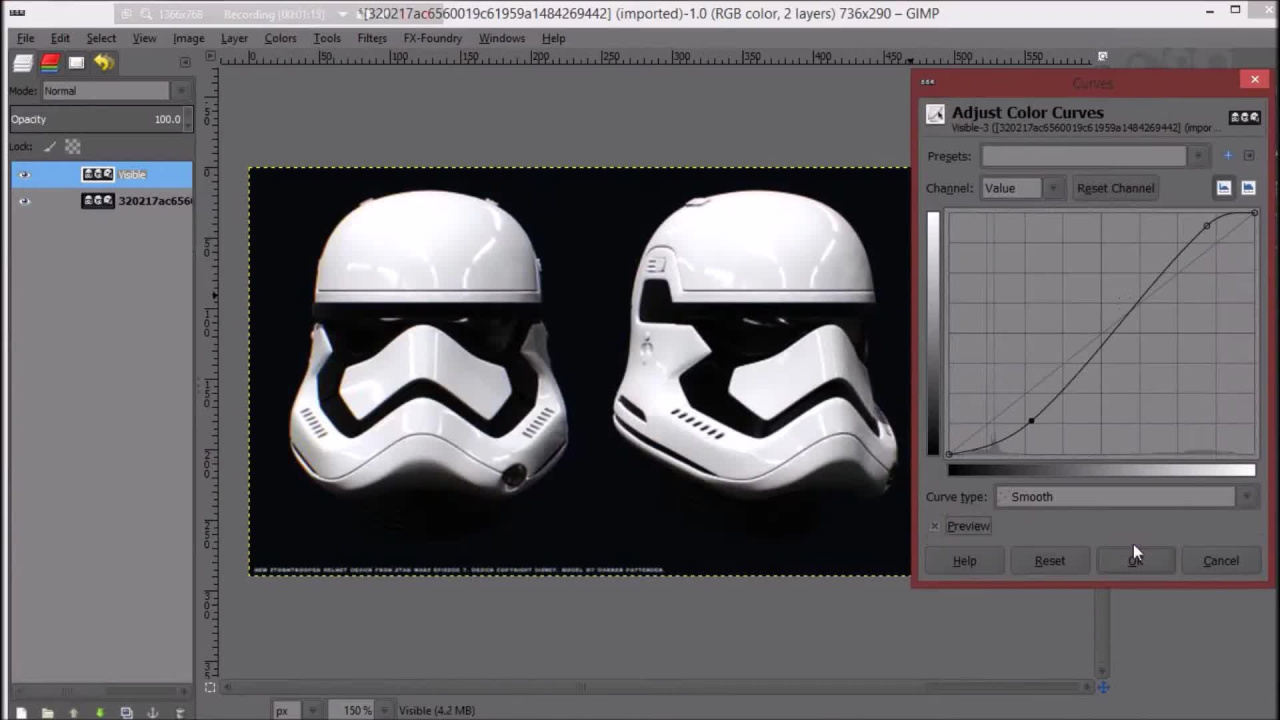Image resolution: width=1280 pixels, height=720 pixels.
Task: Create a new layer
Action: [x=21, y=713]
